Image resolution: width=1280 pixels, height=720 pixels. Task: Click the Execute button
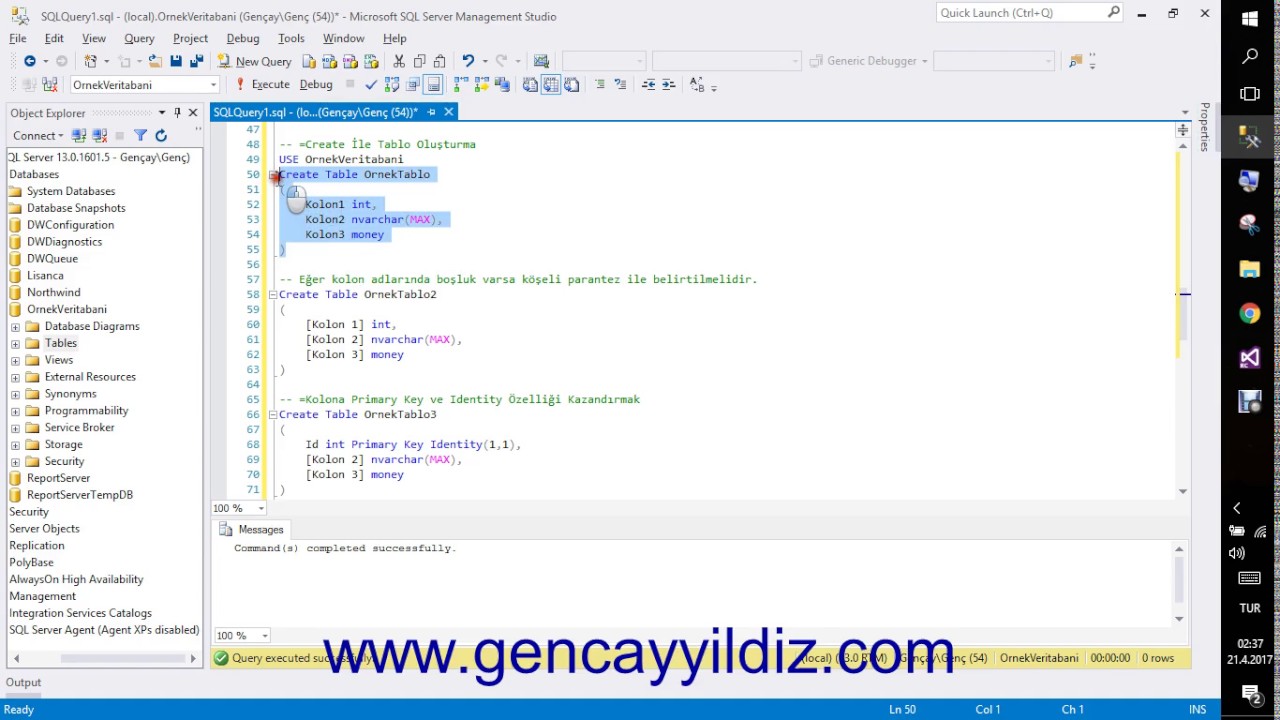(263, 85)
